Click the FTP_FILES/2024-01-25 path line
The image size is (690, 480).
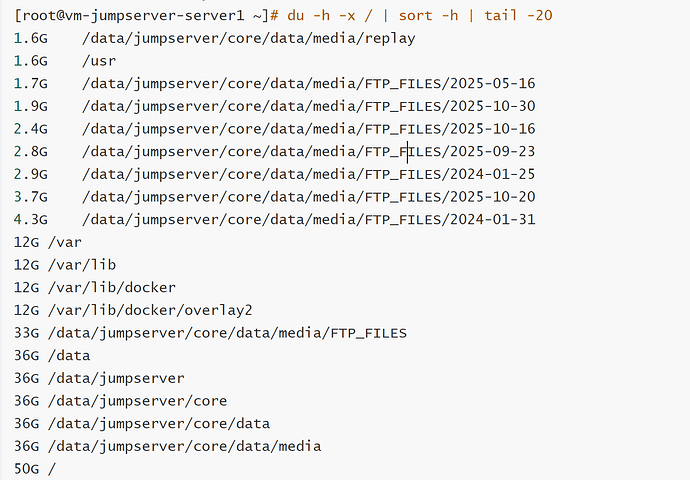point(310,174)
